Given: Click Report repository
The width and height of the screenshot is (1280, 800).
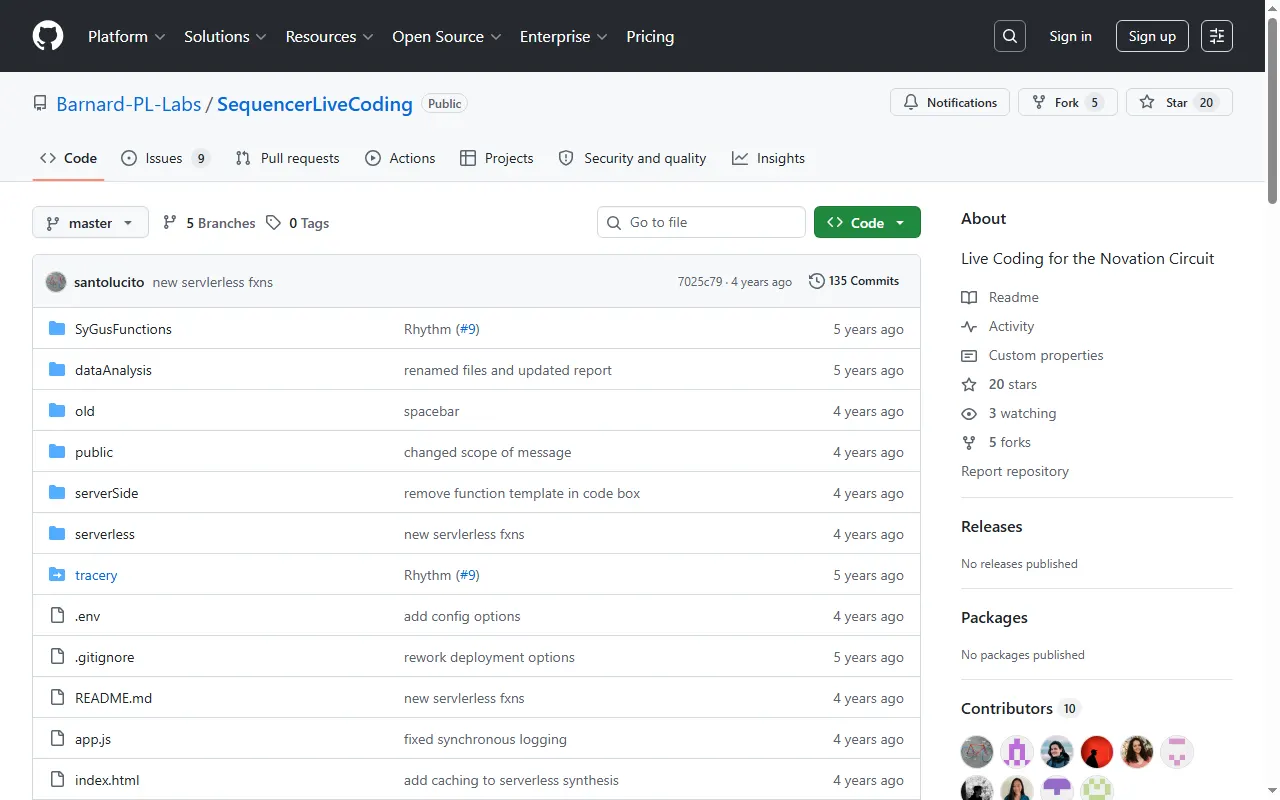Looking at the screenshot, I should click(x=1015, y=471).
